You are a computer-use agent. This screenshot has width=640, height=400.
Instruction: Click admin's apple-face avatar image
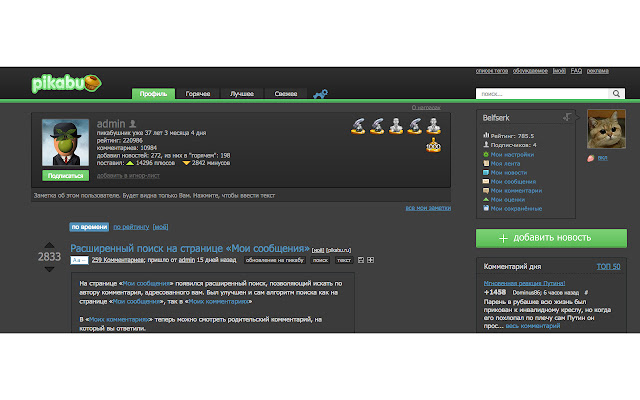[65, 142]
